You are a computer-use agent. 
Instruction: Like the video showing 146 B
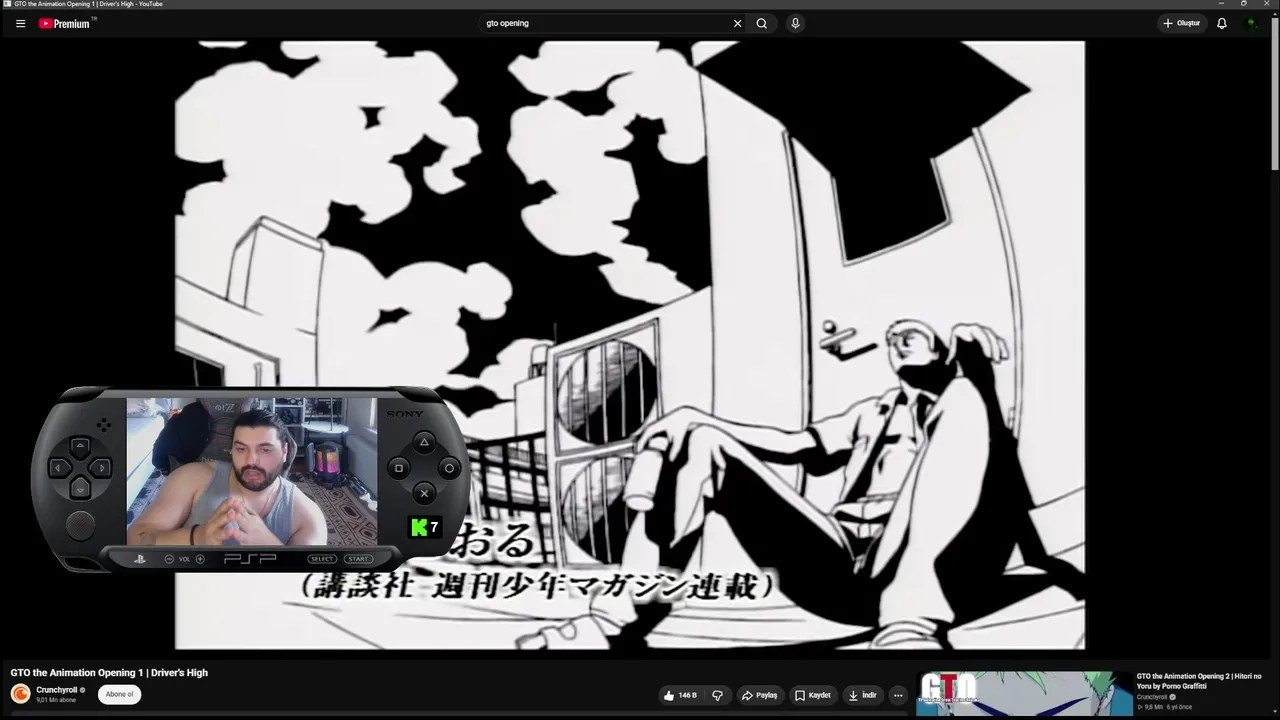pos(681,695)
